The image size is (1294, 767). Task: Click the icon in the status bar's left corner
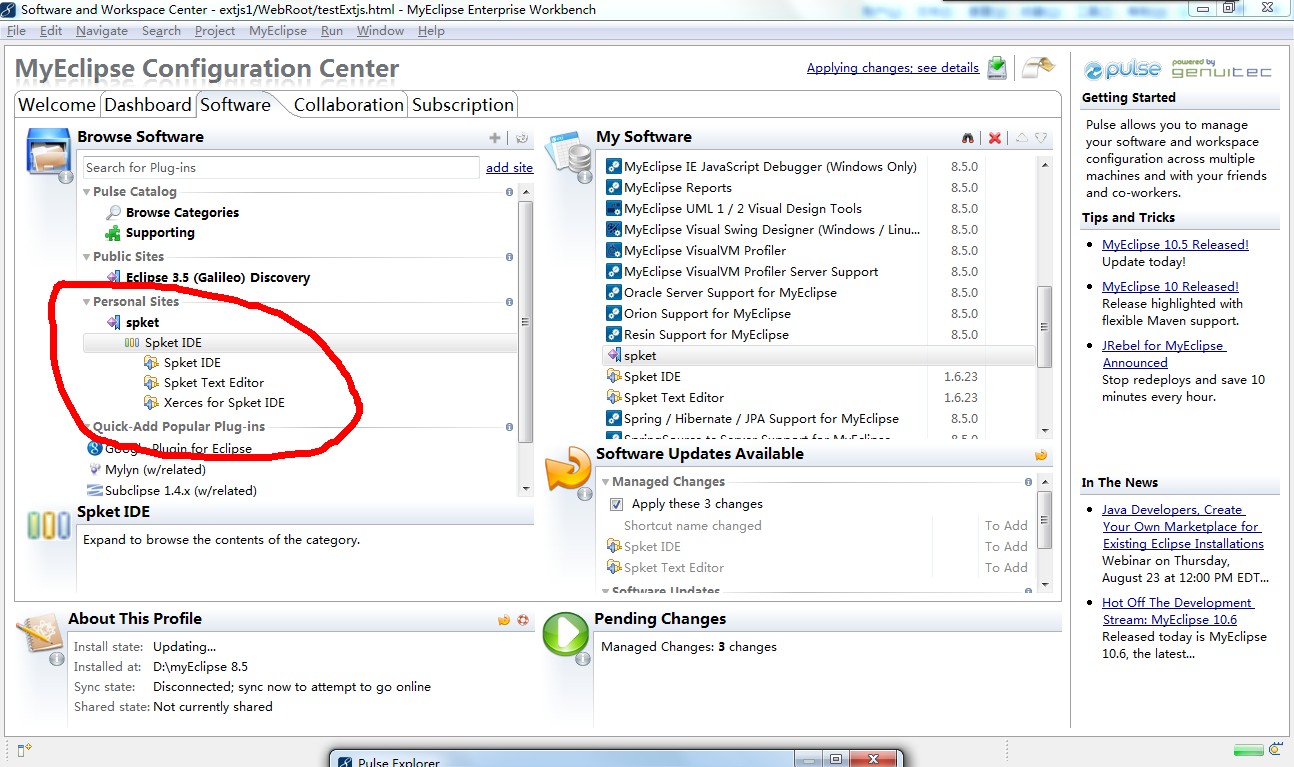[22, 748]
